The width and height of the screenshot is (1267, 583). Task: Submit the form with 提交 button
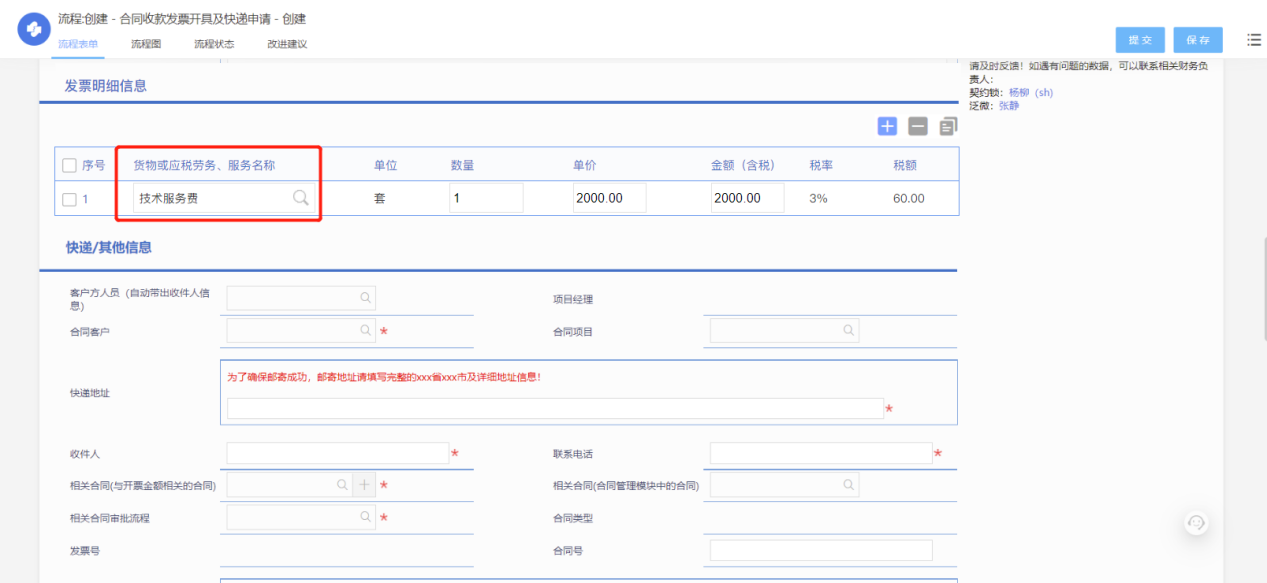tap(1140, 40)
